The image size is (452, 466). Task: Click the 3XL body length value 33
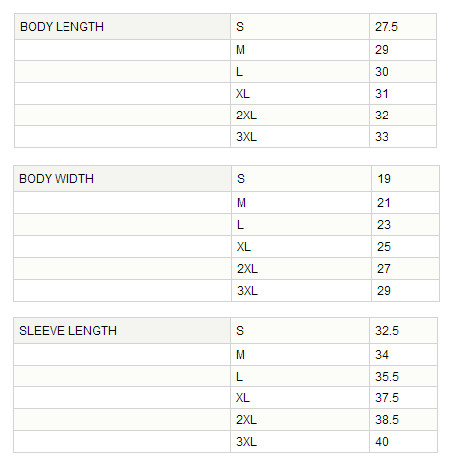(x=382, y=137)
